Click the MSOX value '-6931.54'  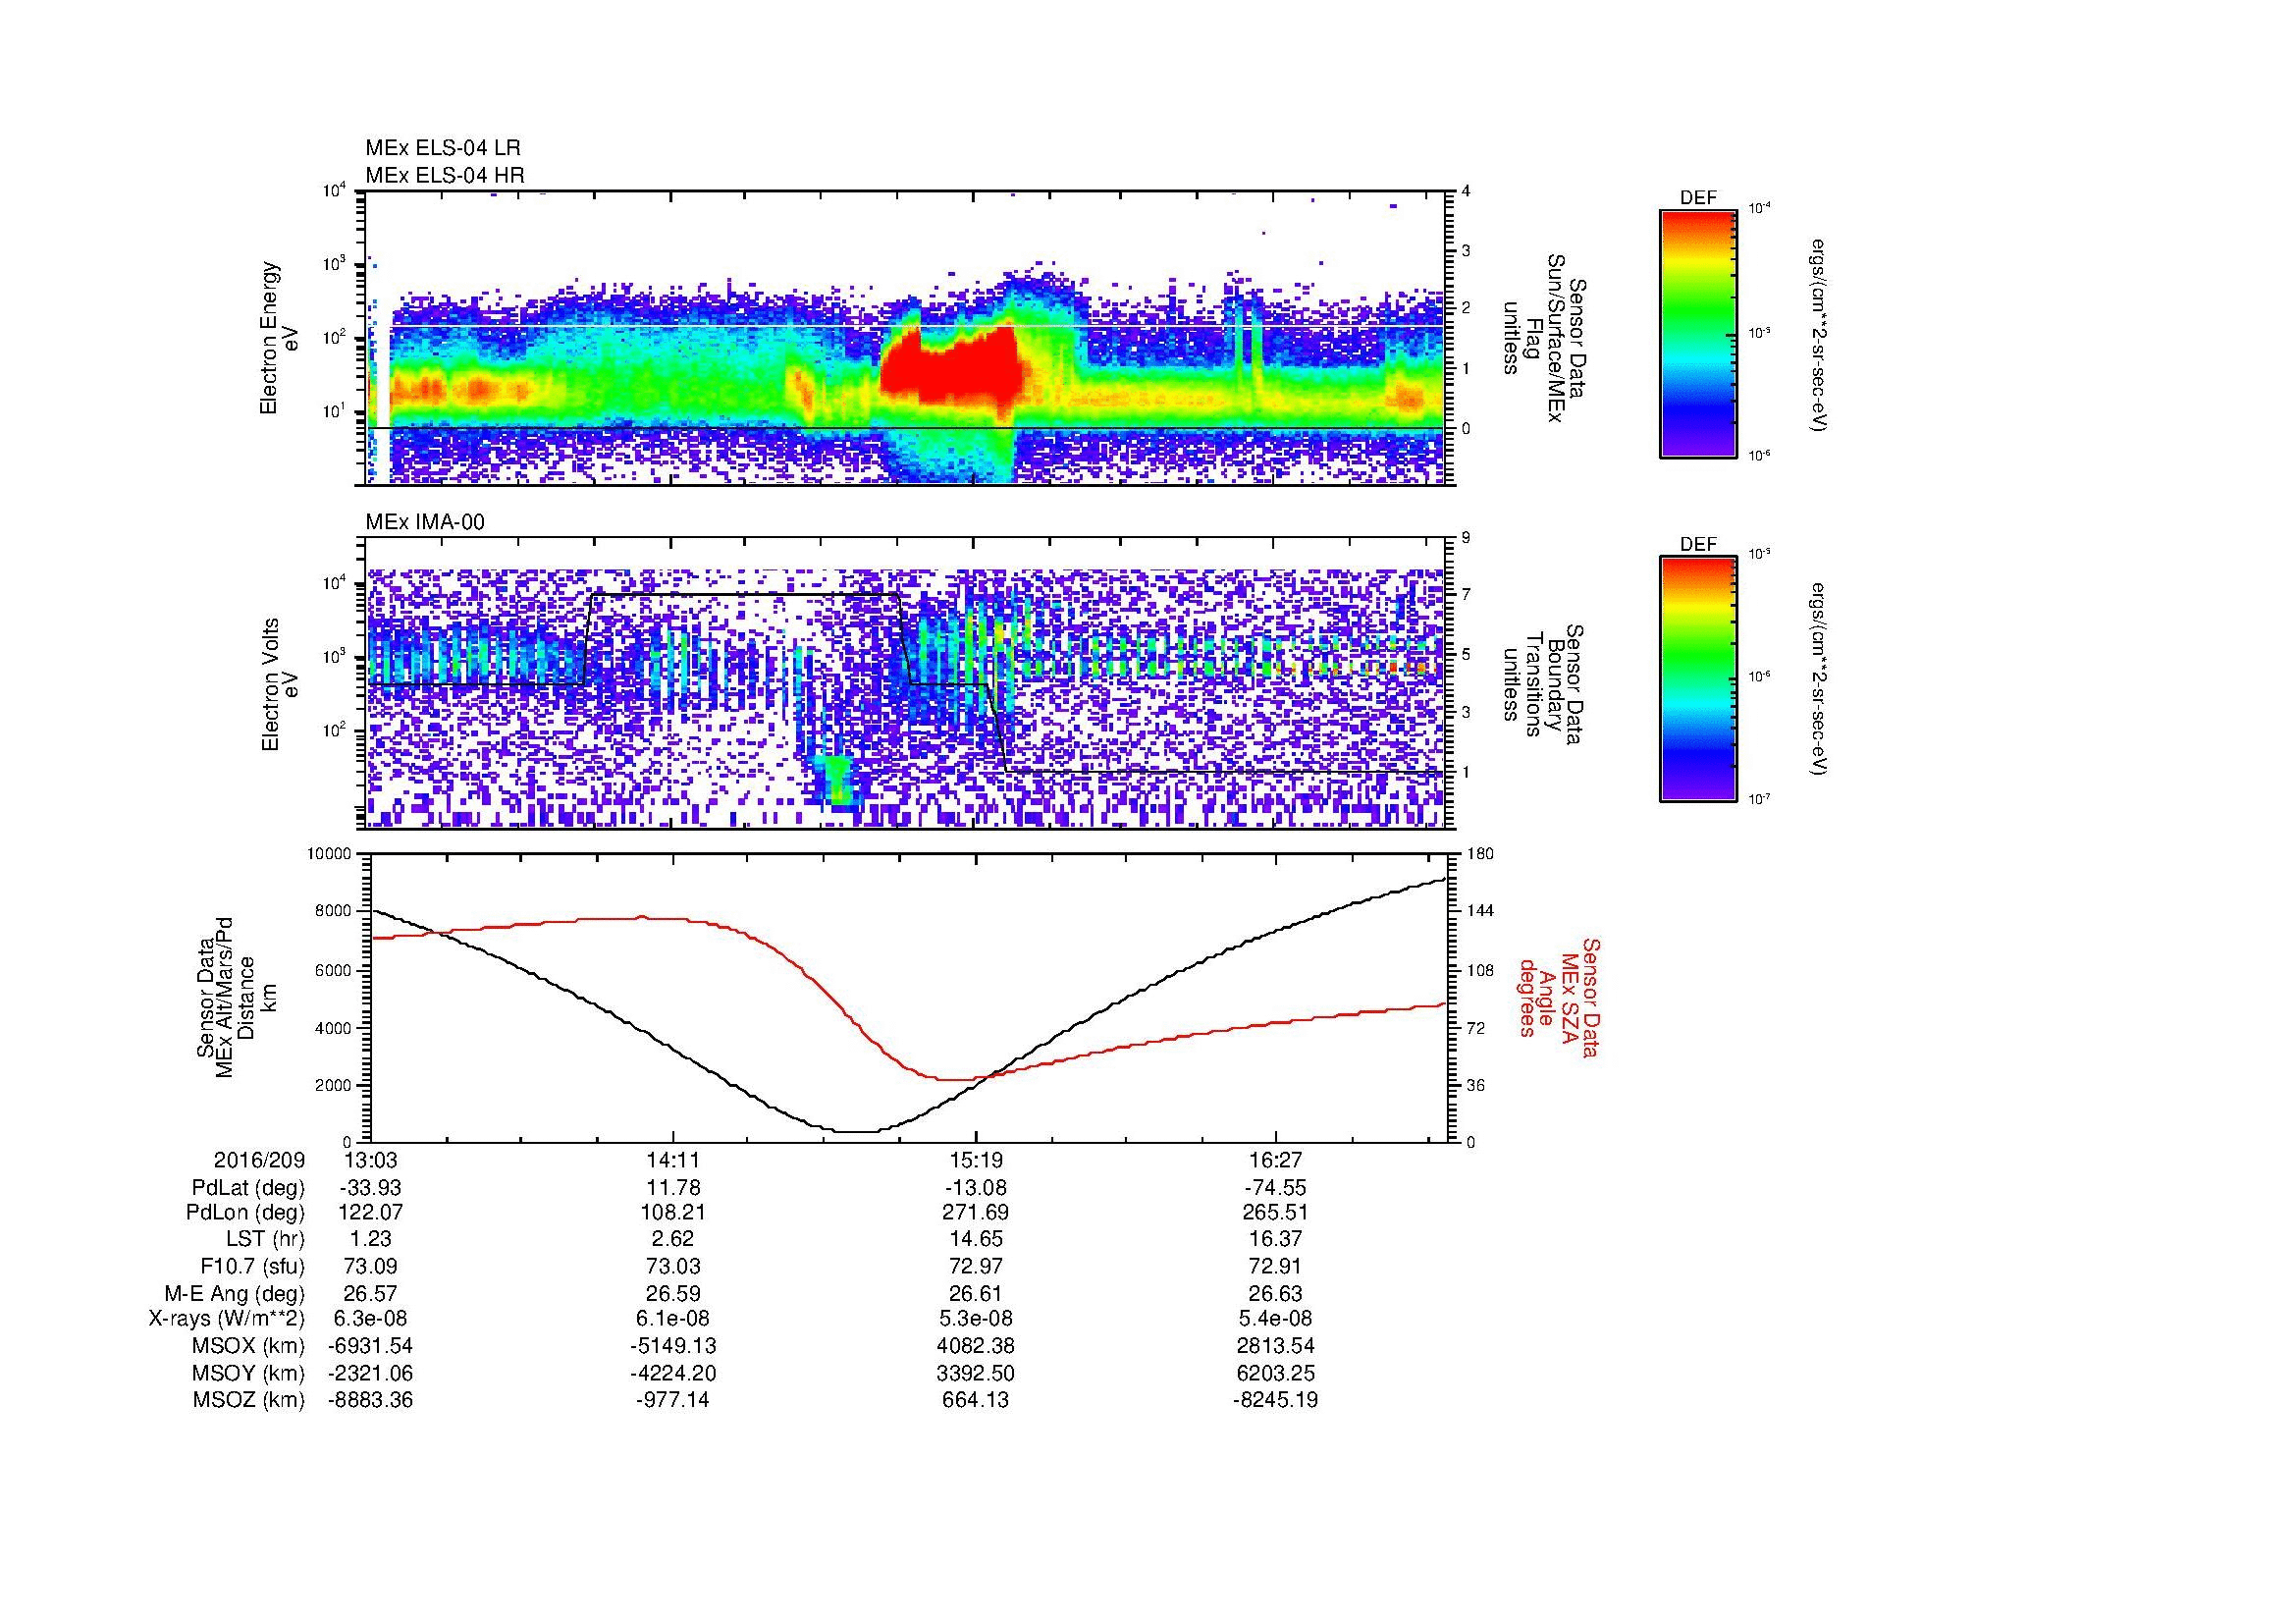(370, 1346)
